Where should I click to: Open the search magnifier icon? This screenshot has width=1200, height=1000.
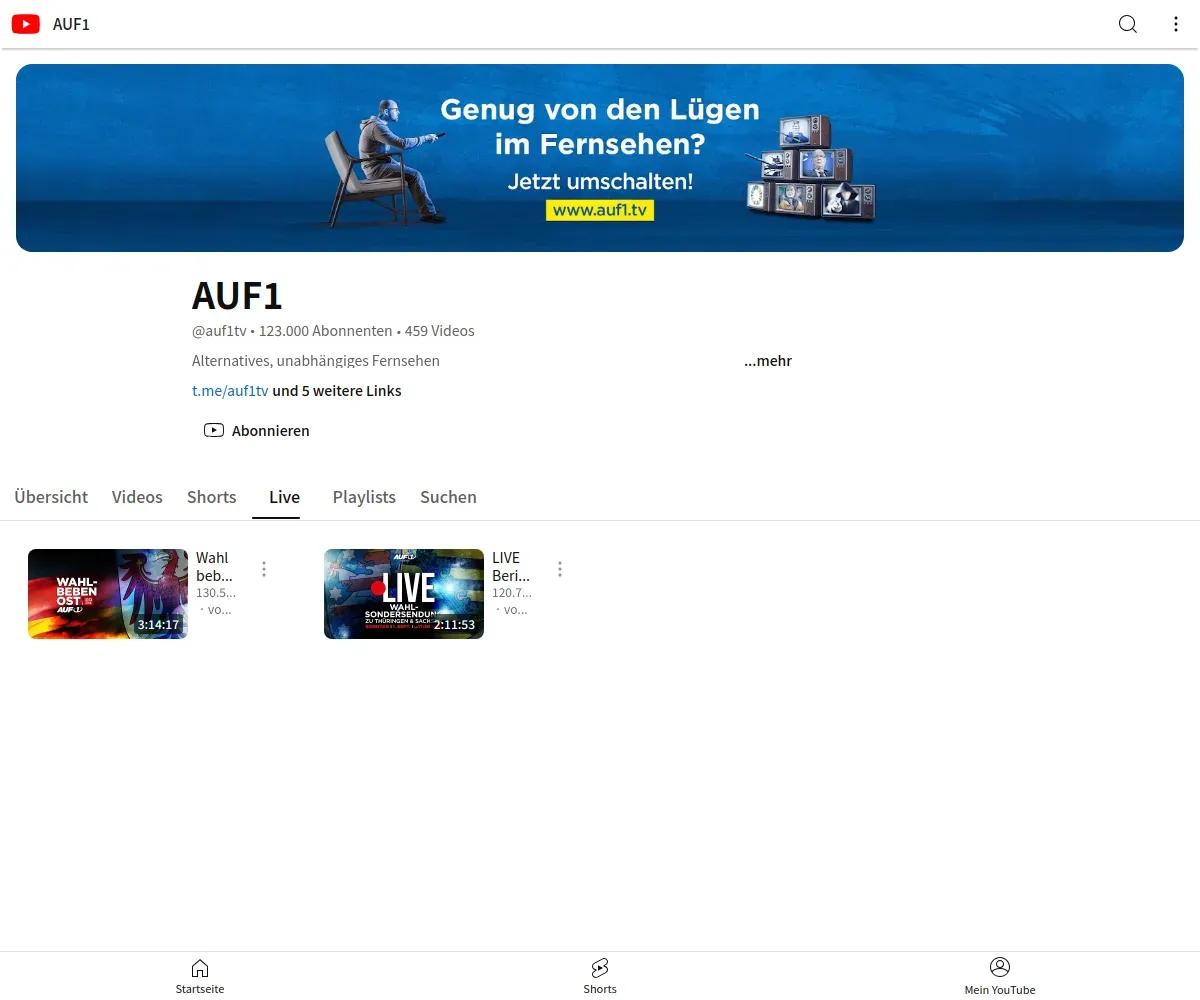tap(1128, 24)
